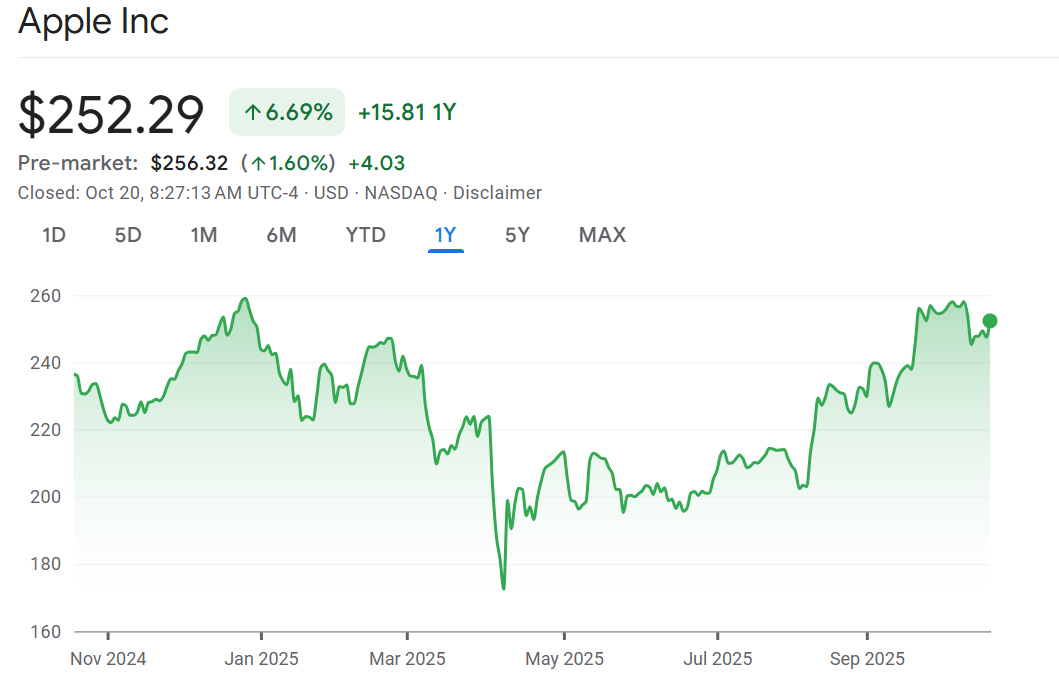Click the Jan 2025 axis label
Image resolution: width=1059 pixels, height=682 pixels.
pyautogui.click(x=260, y=659)
